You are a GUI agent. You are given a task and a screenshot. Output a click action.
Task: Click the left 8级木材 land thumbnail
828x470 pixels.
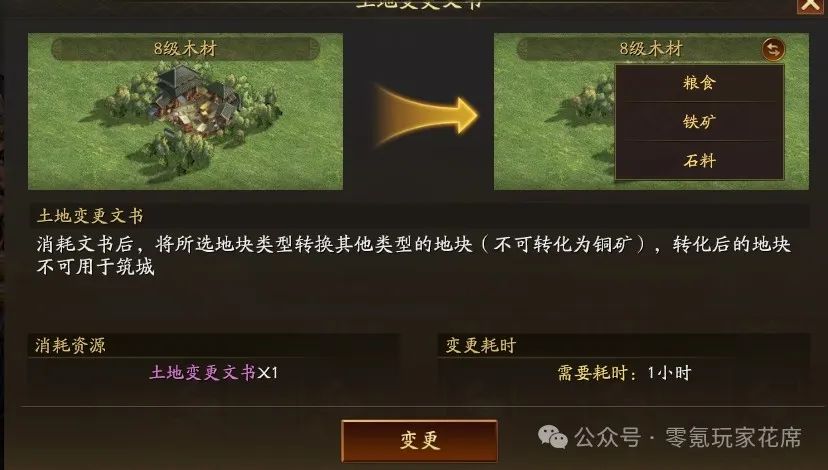point(185,111)
